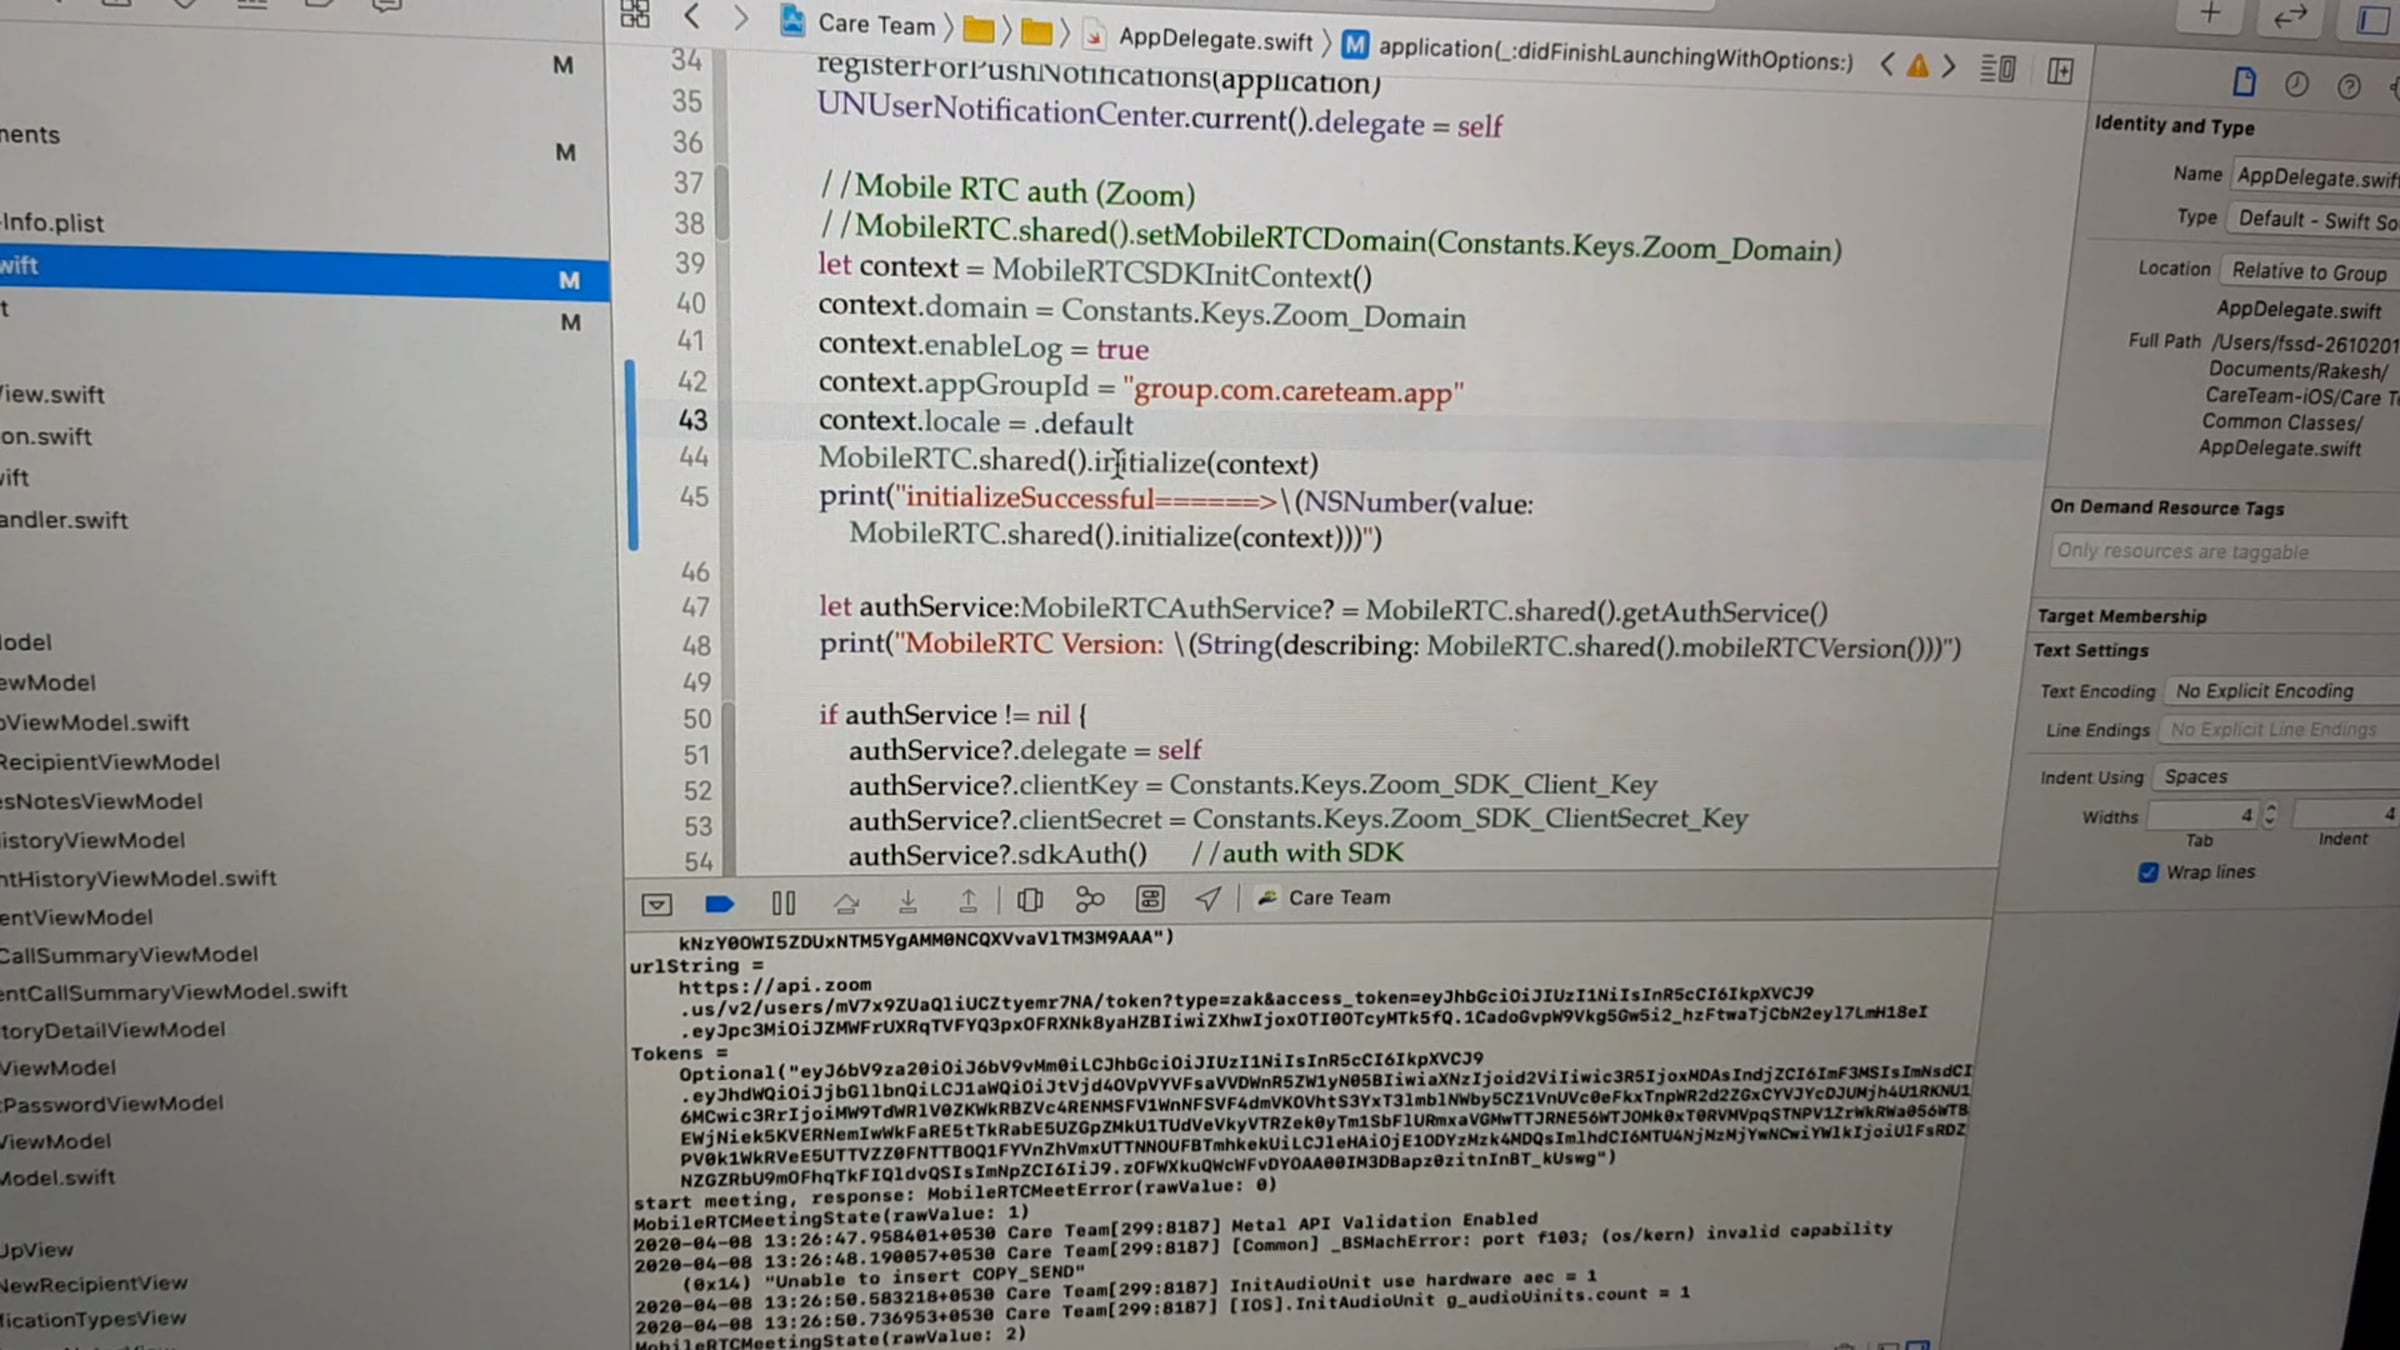Click the Full Path text in inspector
The image size is (2400, 1350).
(2300, 395)
